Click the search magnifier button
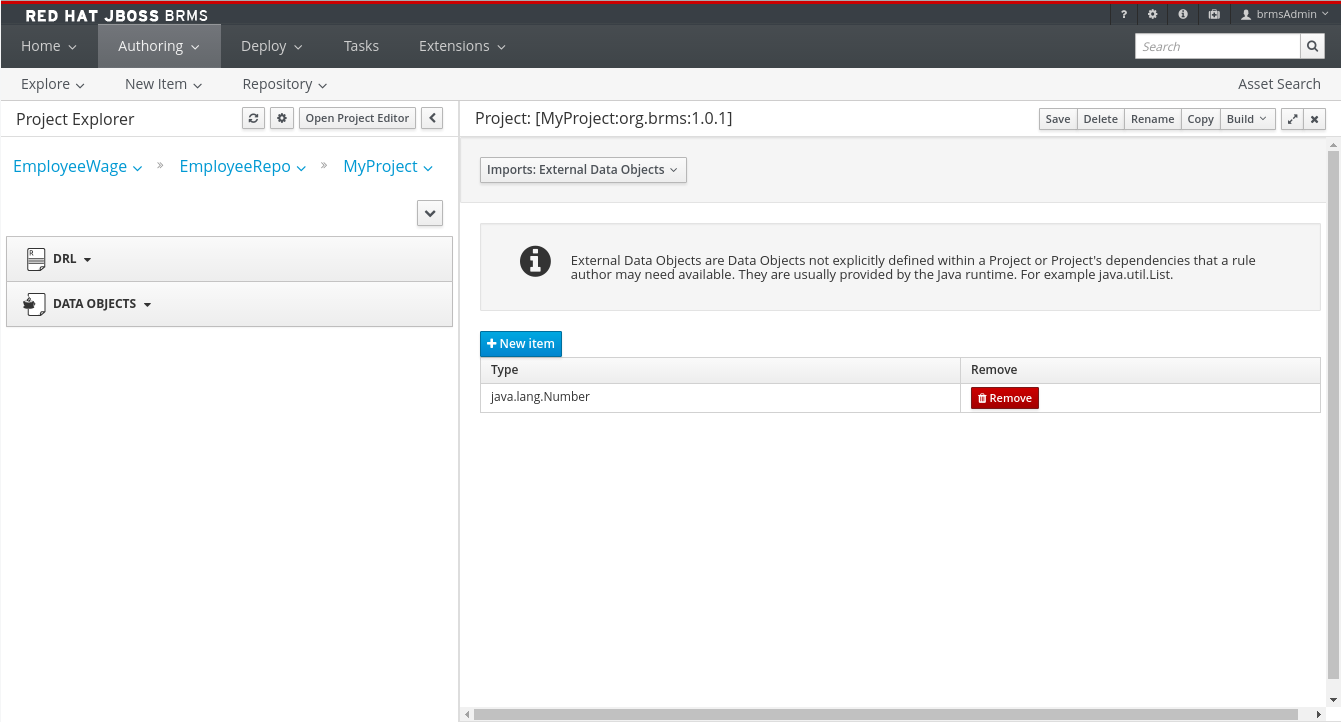 click(x=1313, y=46)
